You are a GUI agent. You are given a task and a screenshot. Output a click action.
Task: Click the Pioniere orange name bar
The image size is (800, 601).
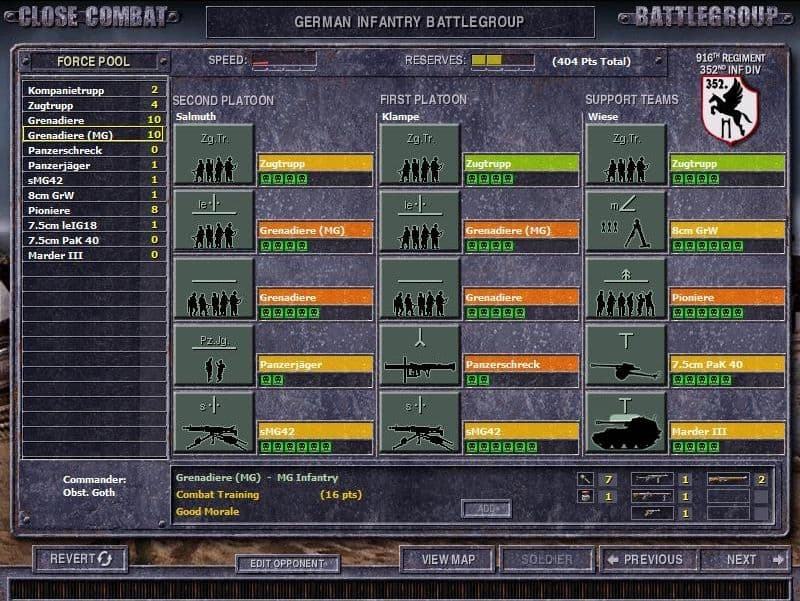(728, 297)
